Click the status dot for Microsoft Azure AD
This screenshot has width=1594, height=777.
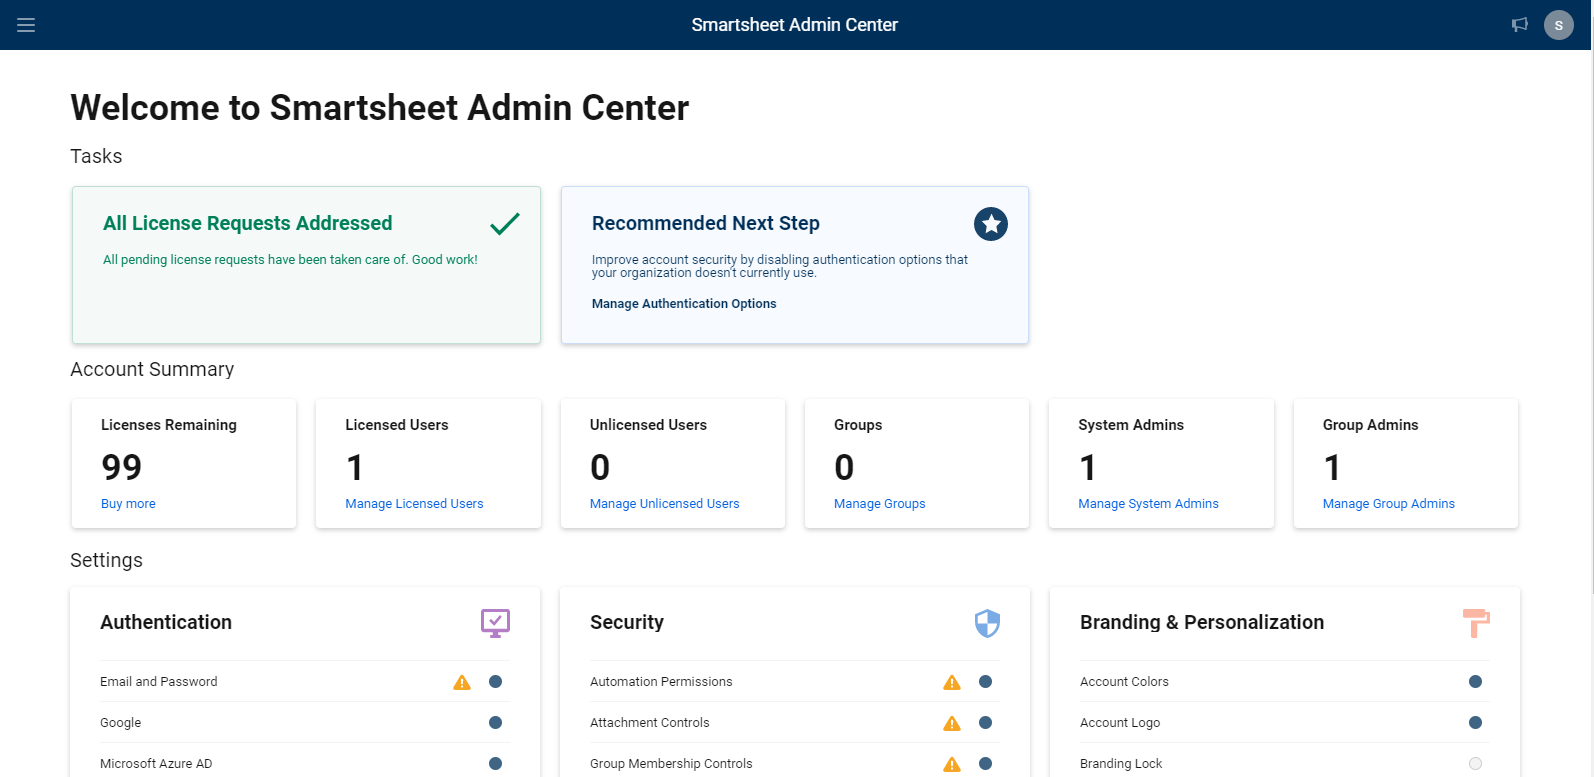click(495, 764)
